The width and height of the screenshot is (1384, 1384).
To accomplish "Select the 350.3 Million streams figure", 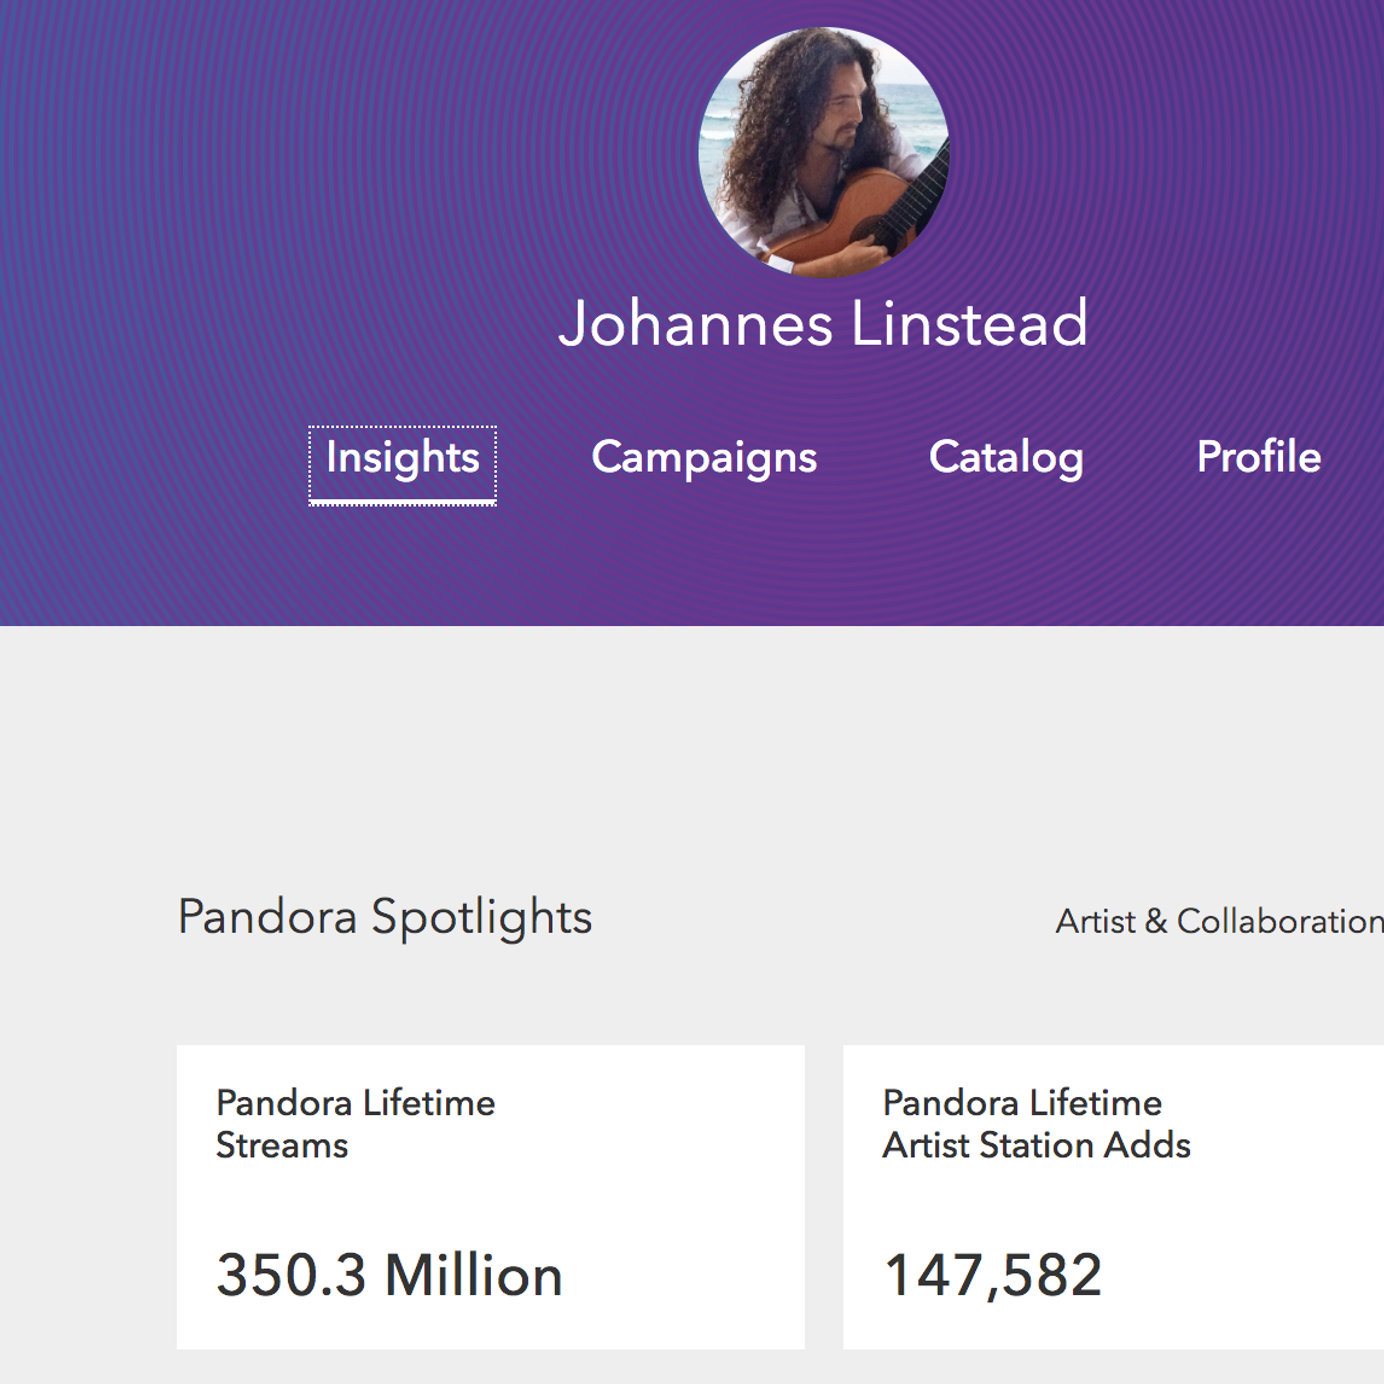I will click(390, 1276).
